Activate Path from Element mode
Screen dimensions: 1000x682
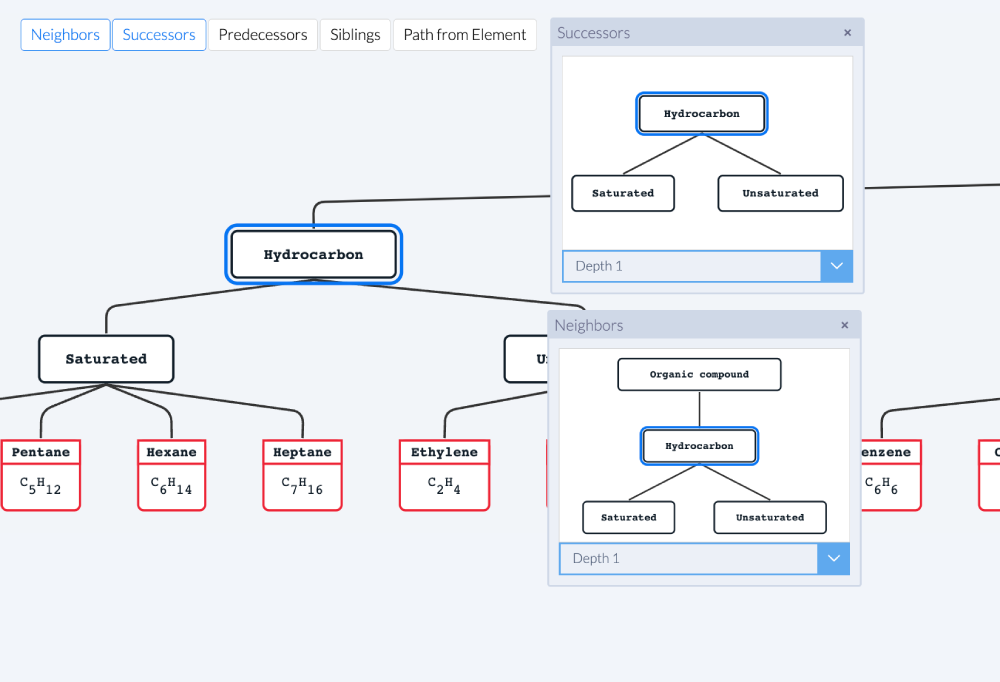464,34
